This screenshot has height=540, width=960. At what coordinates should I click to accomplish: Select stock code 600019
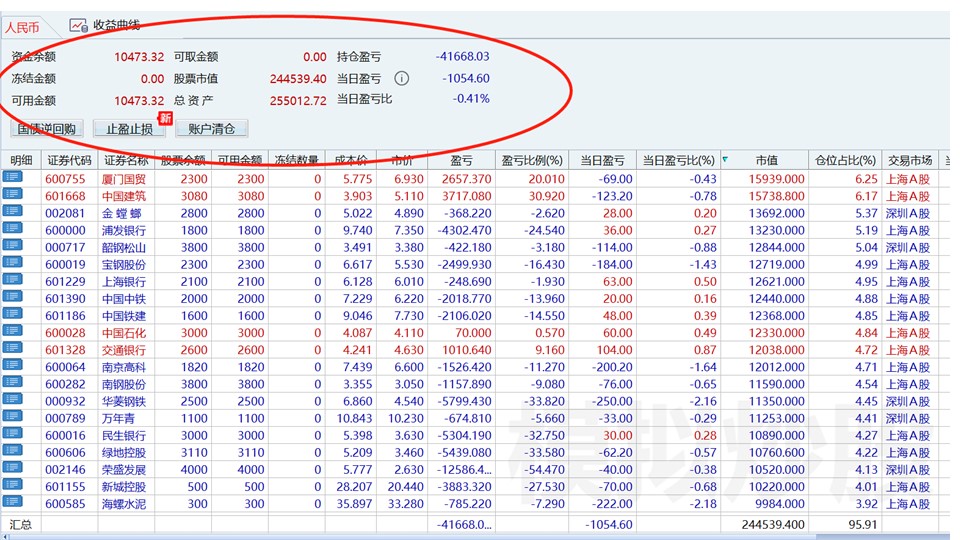pyautogui.click(x=66, y=264)
